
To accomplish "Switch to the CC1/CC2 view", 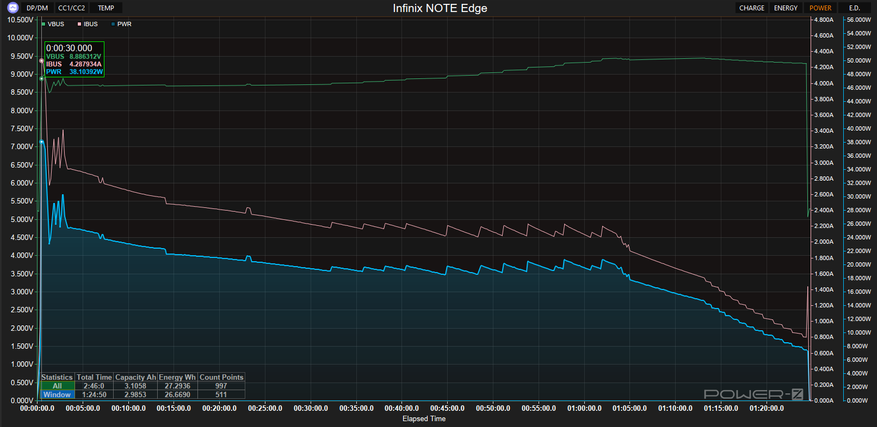I will (x=72, y=8).
